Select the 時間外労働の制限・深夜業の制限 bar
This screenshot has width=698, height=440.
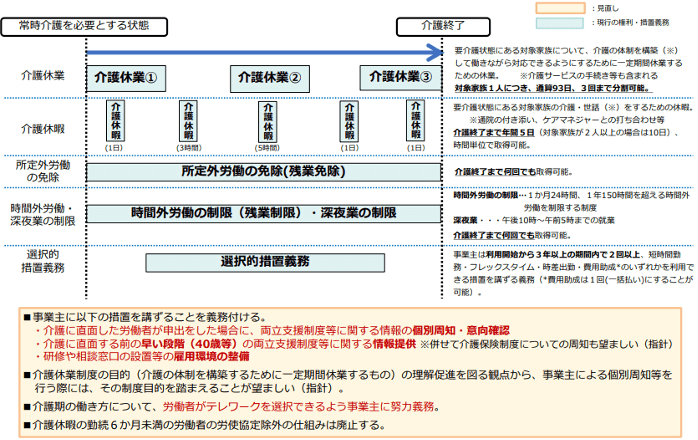263,213
